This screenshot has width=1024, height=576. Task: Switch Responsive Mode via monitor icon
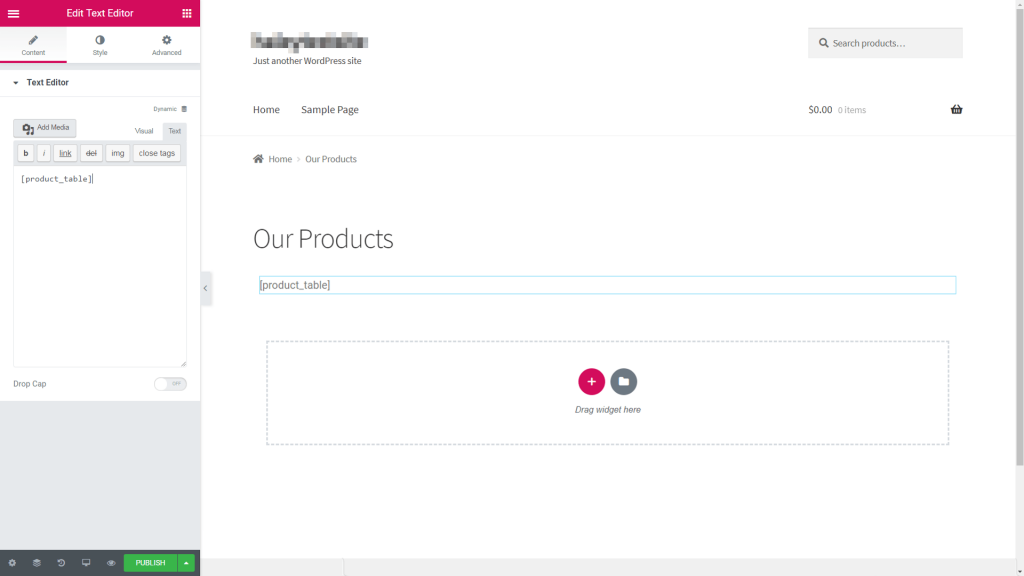(x=86, y=563)
